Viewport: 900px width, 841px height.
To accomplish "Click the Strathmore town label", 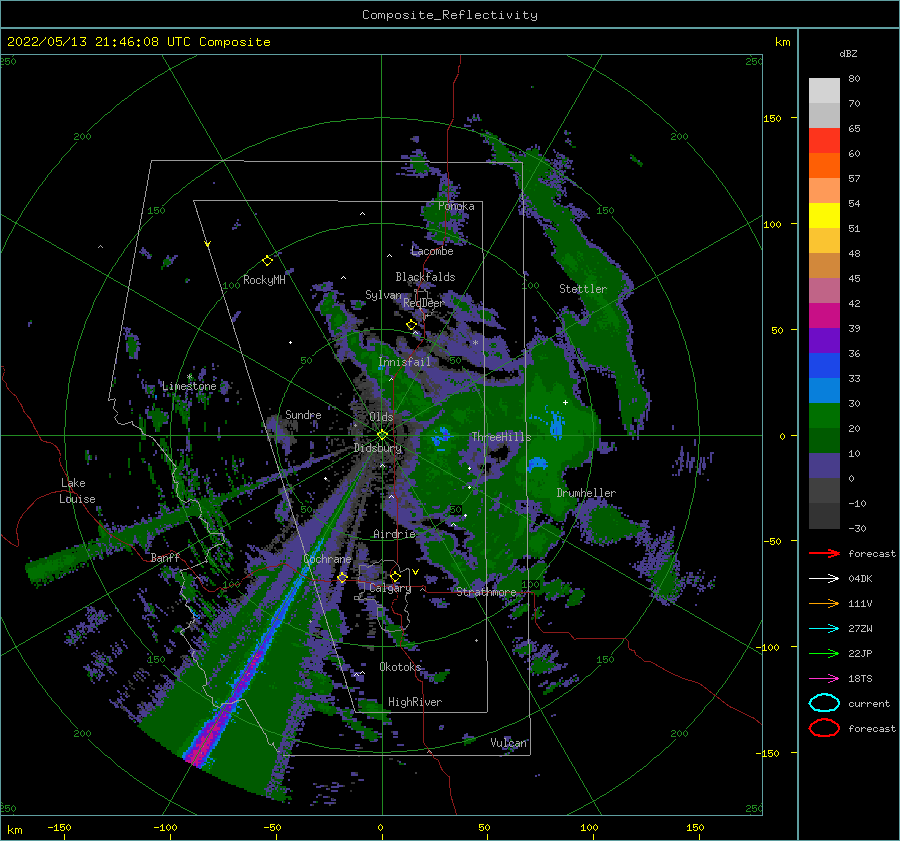I will click(486, 592).
